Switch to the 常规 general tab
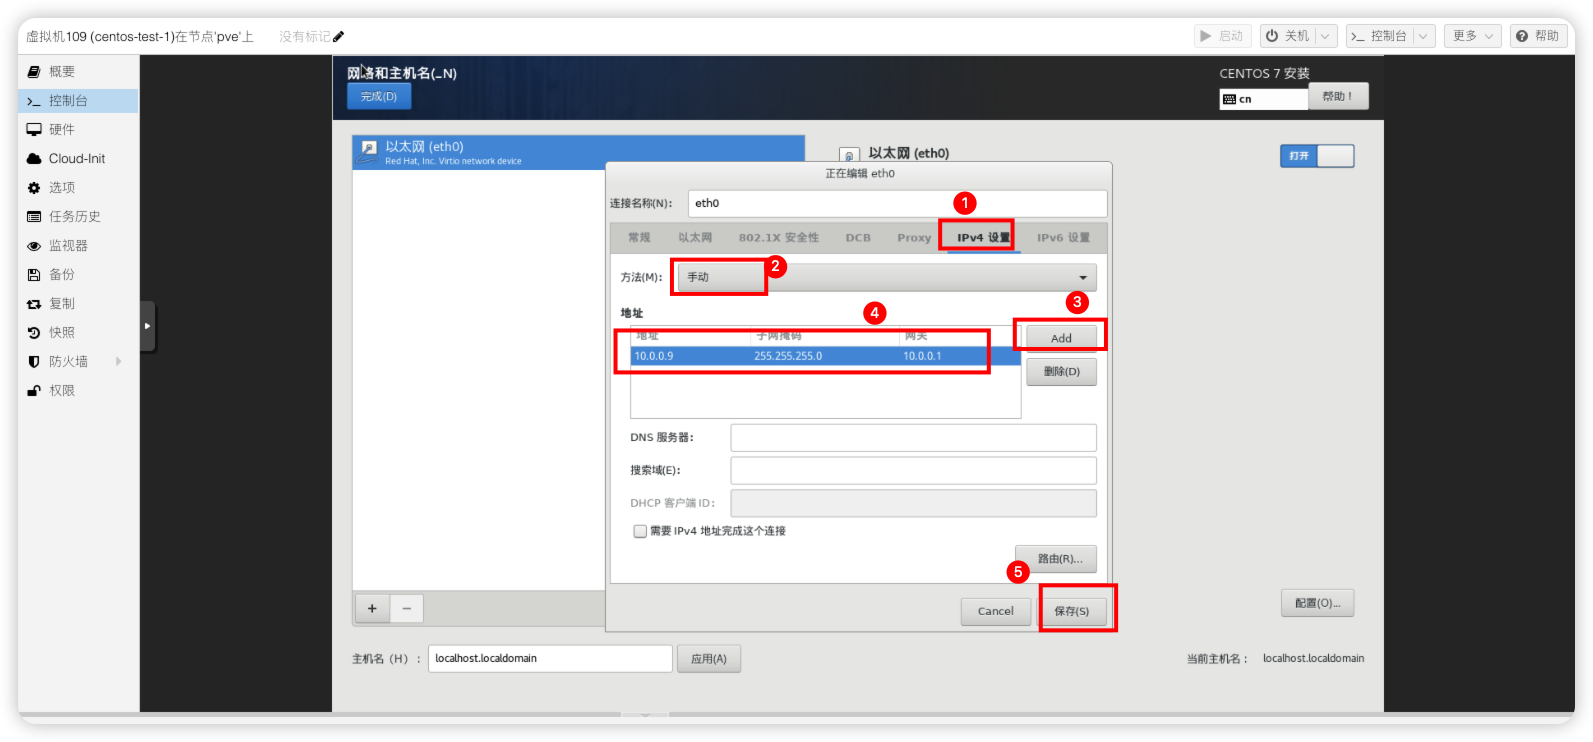 (639, 238)
